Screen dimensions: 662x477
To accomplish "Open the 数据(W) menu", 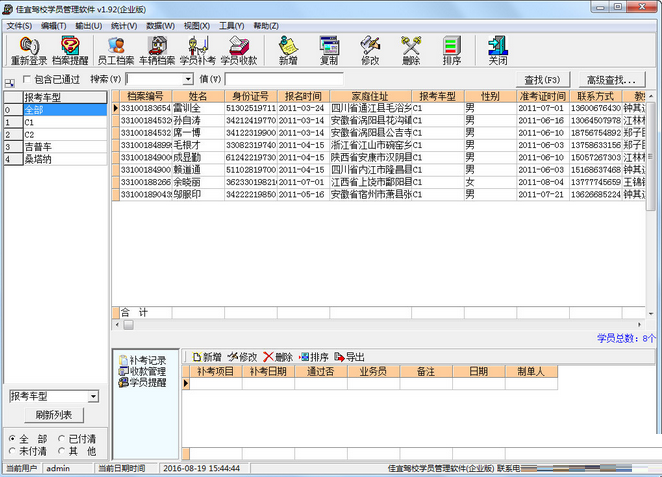I will tap(160, 26).
